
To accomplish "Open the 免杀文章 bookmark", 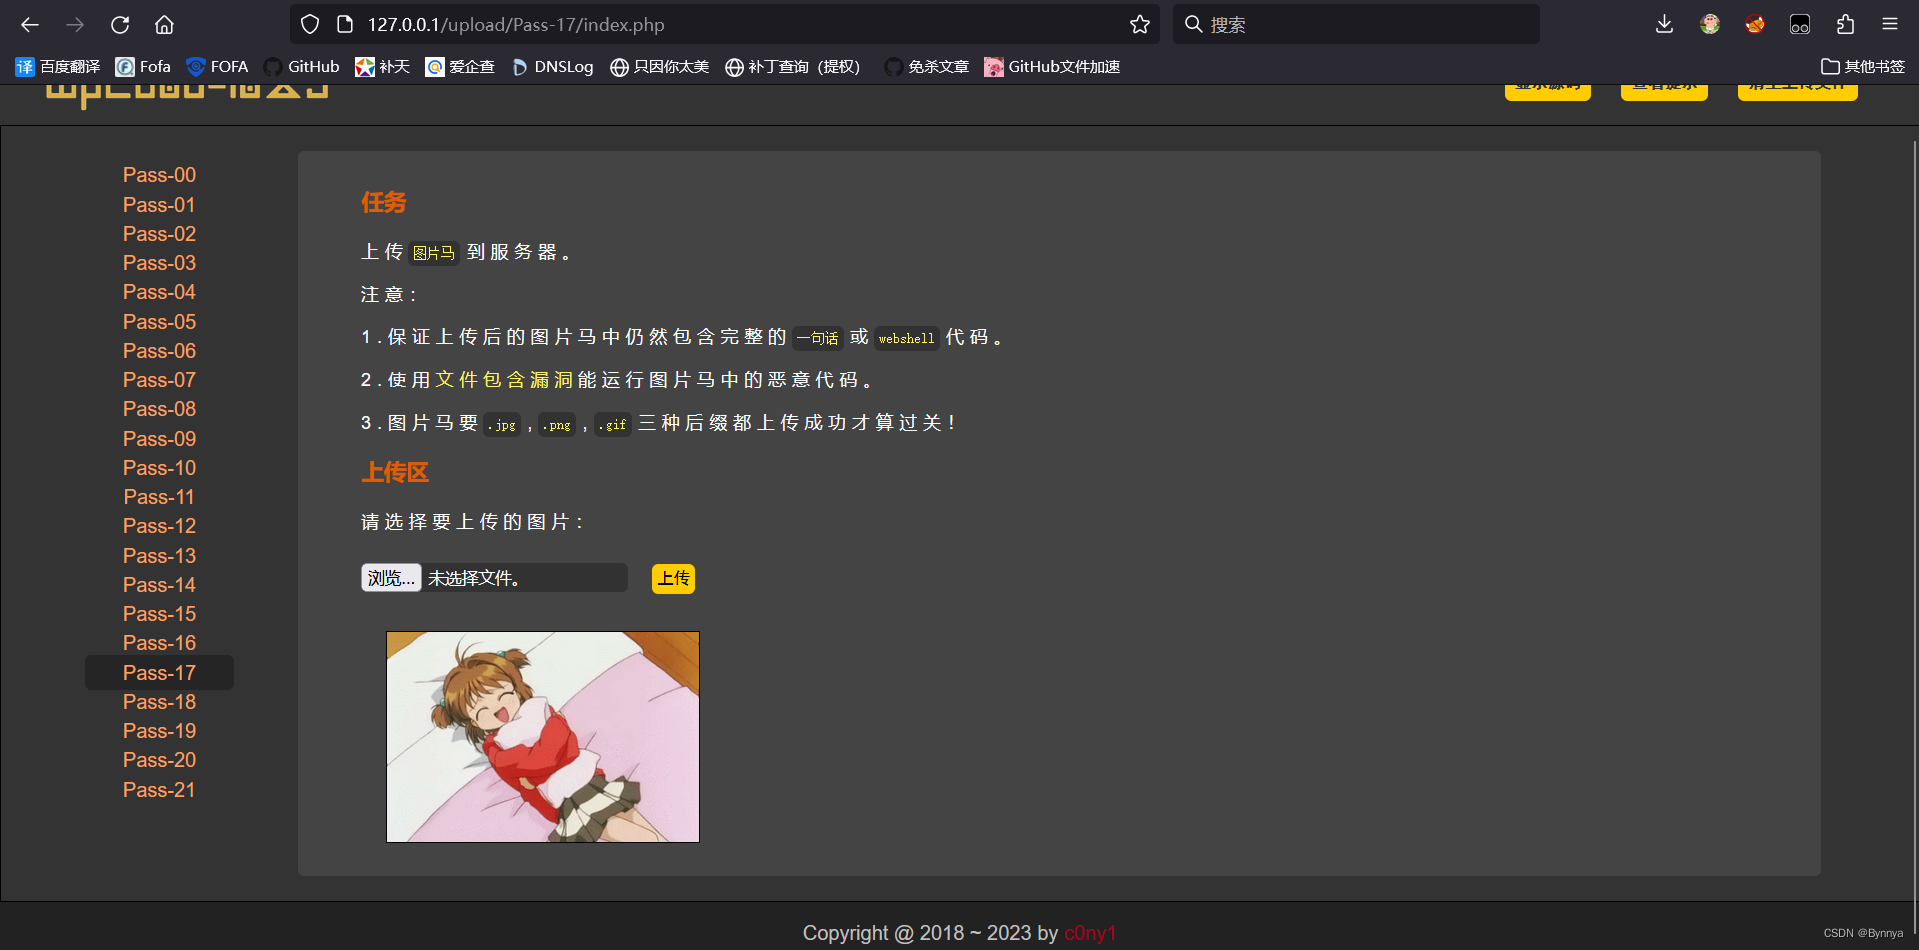I will tap(927, 67).
